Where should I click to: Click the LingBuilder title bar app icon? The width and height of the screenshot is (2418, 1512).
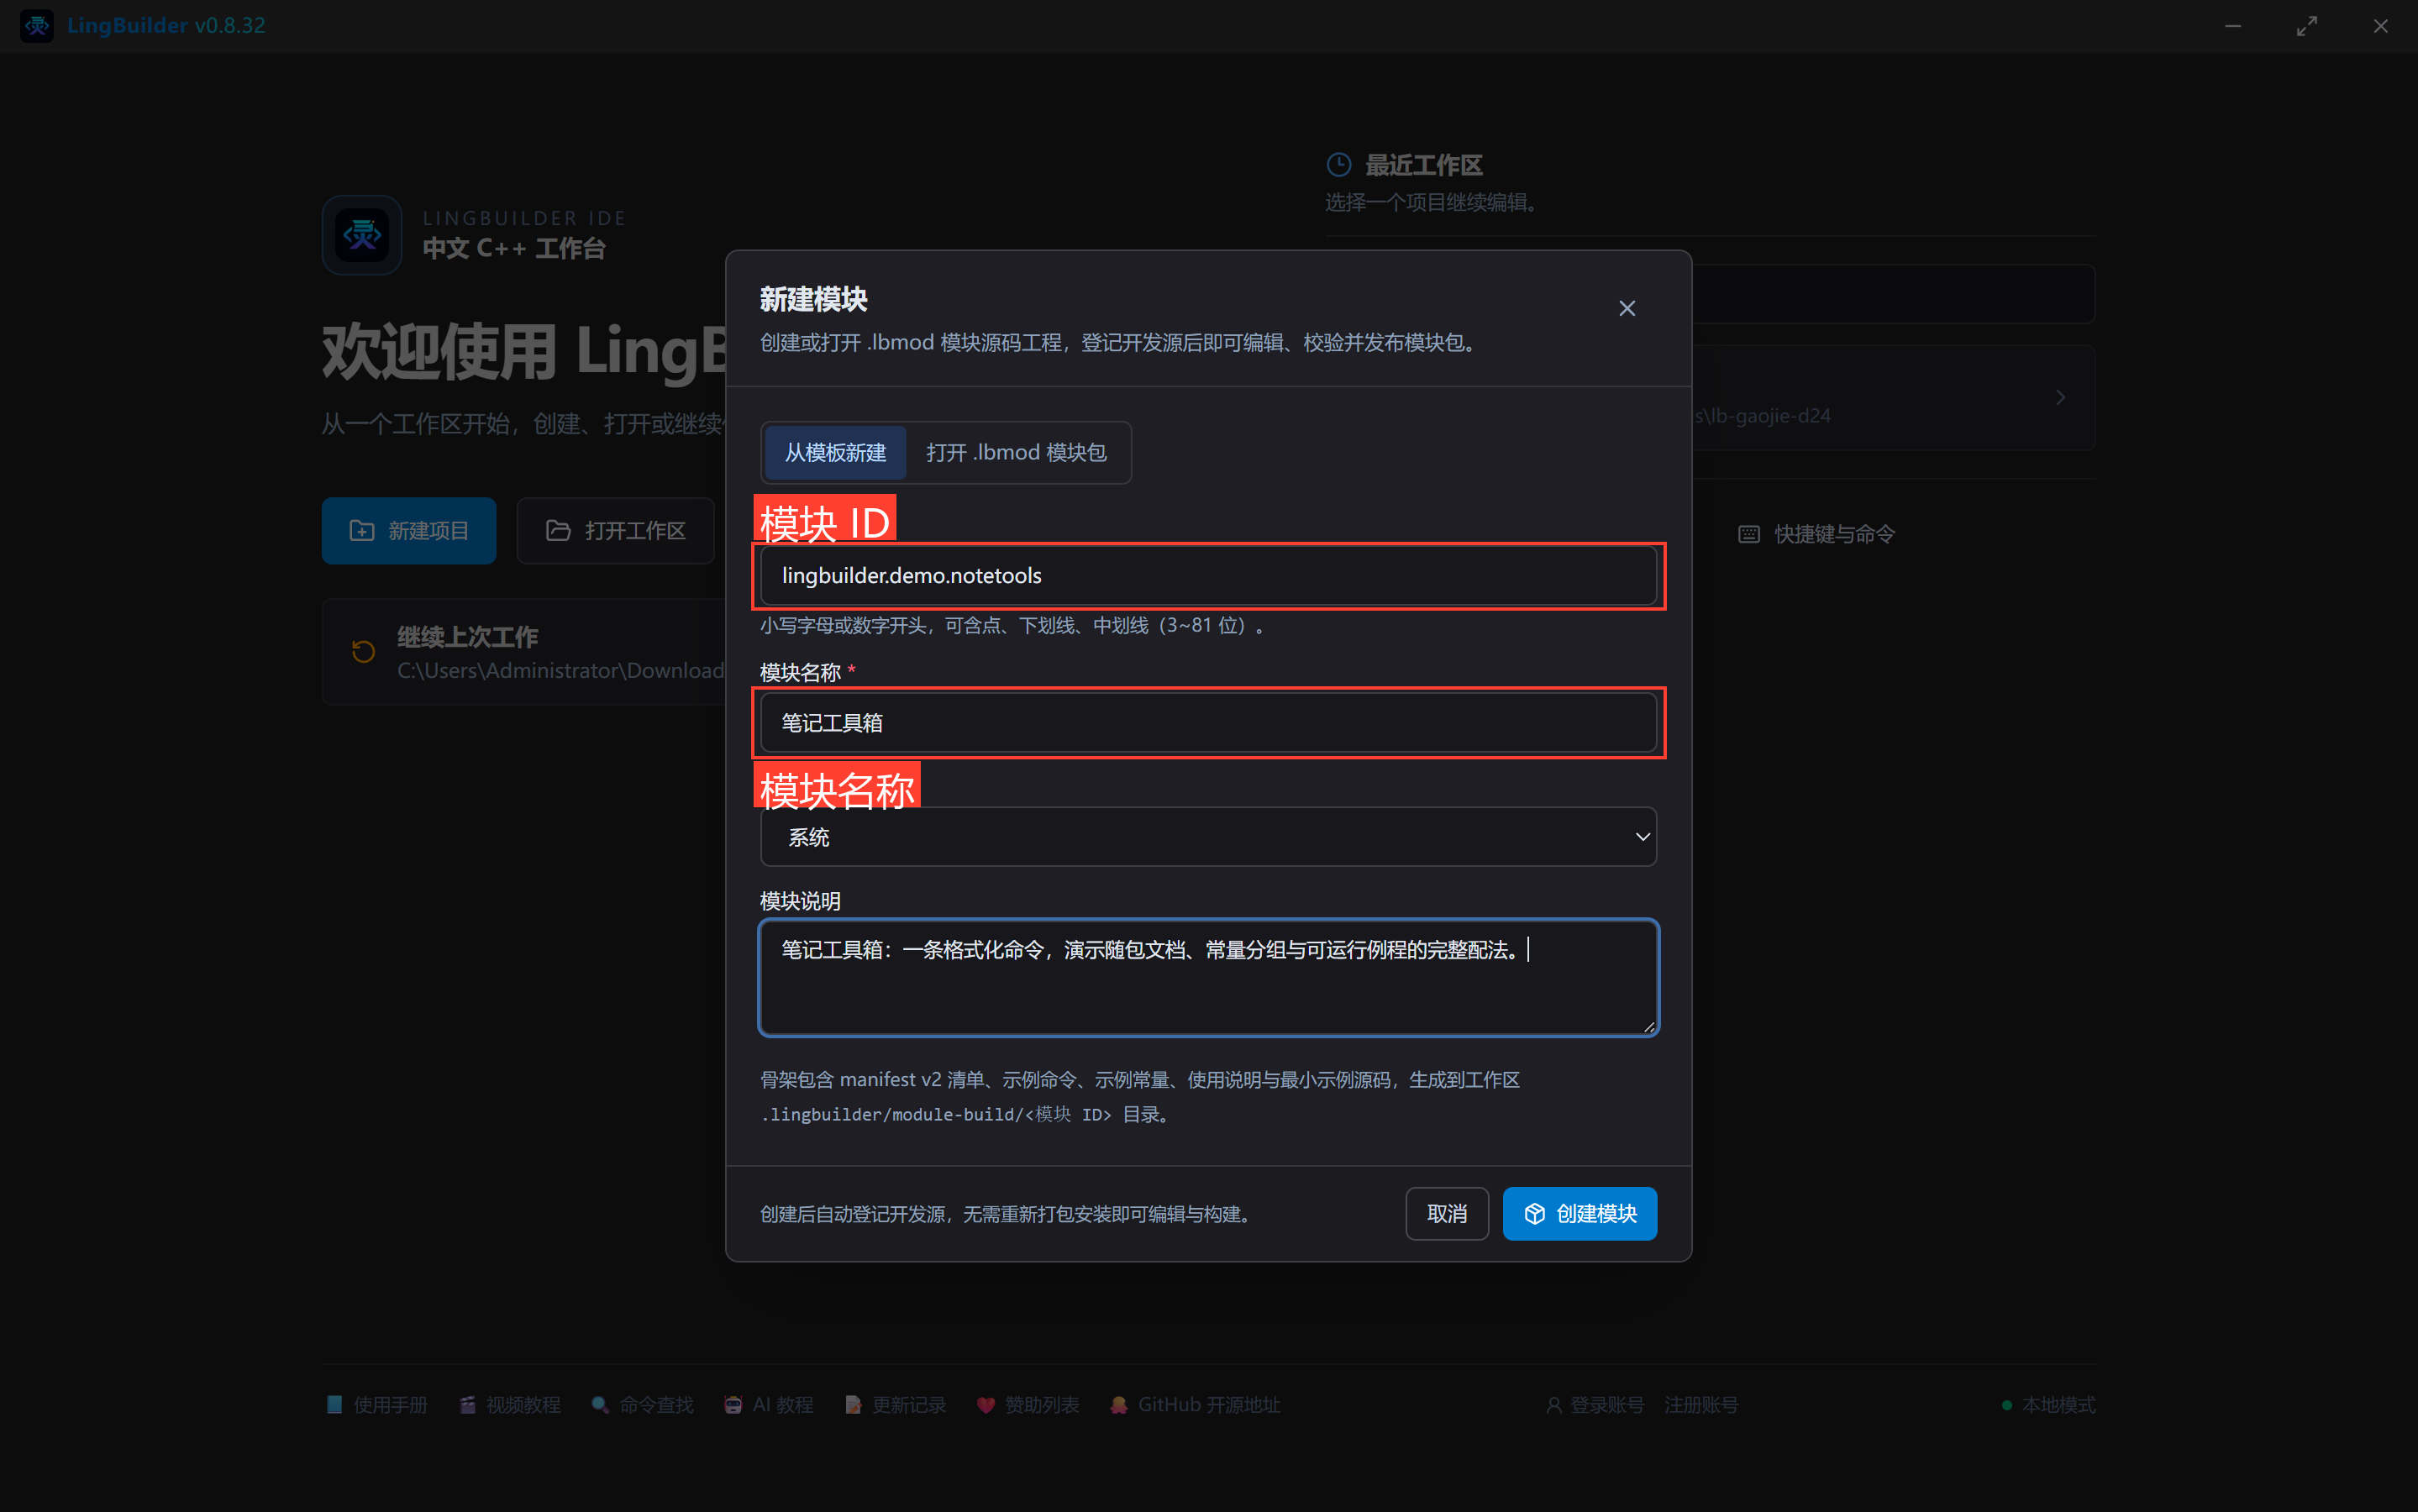tap(37, 26)
